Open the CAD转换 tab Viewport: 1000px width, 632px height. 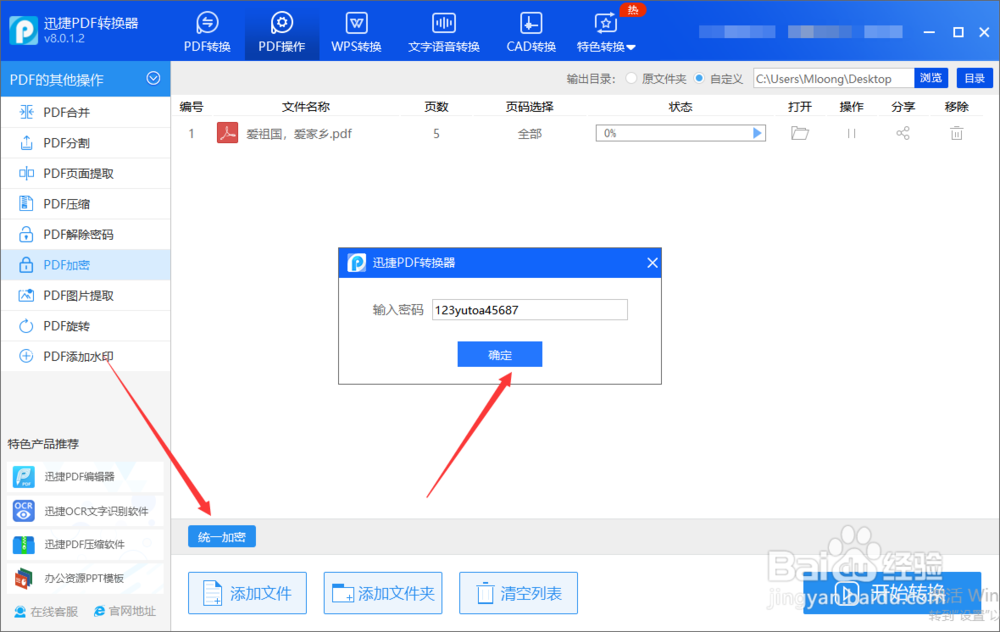(x=531, y=32)
